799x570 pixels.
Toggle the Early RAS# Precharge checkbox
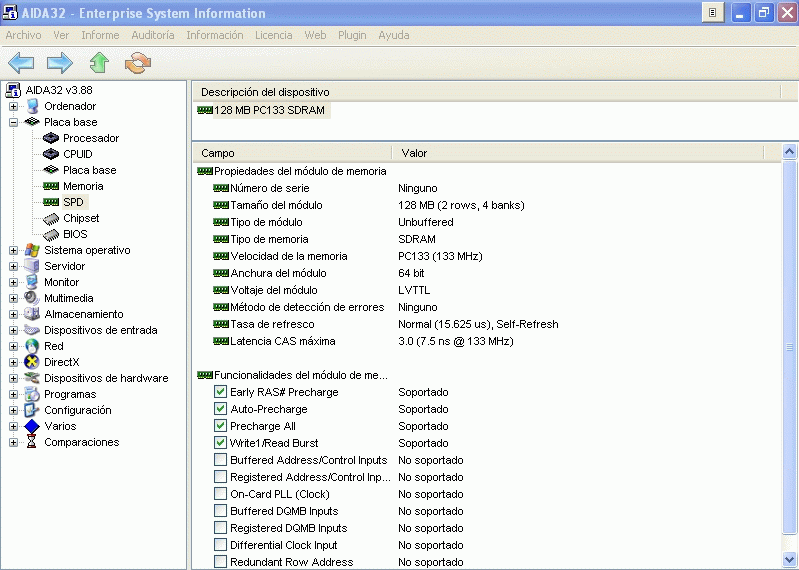[220, 392]
